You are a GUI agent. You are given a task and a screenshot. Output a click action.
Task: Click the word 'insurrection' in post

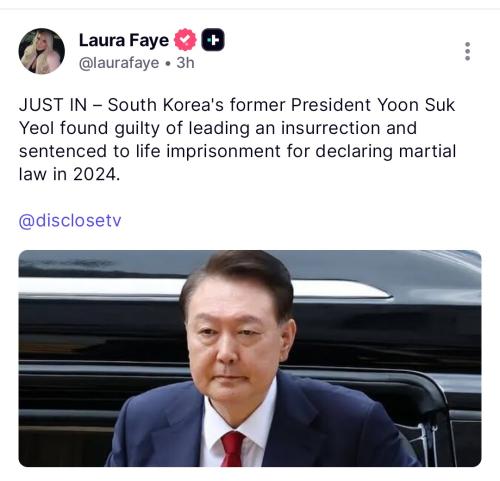[x=331, y=128]
